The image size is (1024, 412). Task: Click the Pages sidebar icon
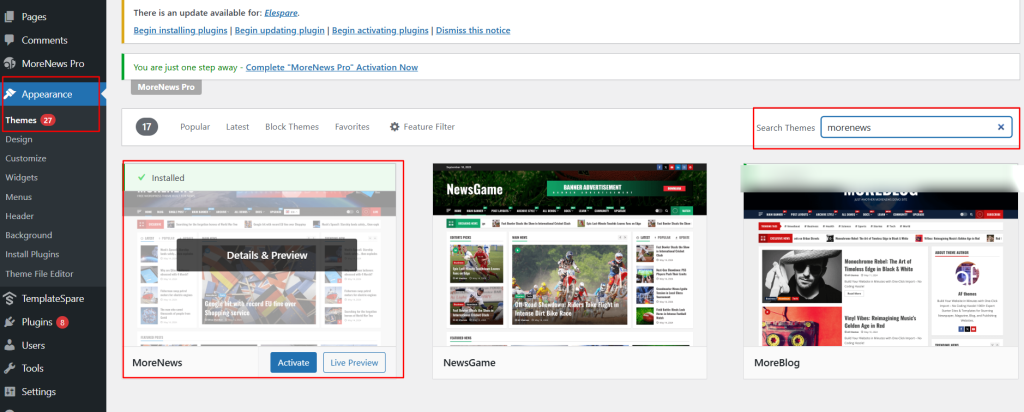[x=10, y=17]
